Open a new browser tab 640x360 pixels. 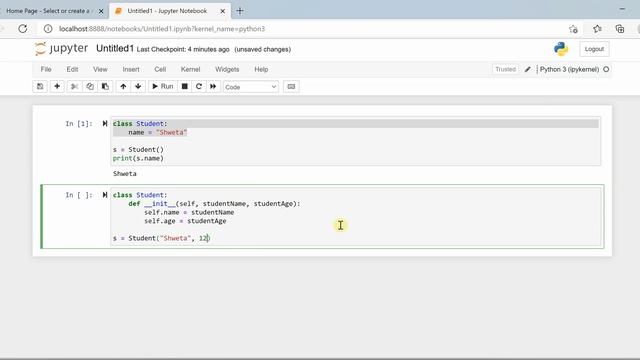[240, 11]
